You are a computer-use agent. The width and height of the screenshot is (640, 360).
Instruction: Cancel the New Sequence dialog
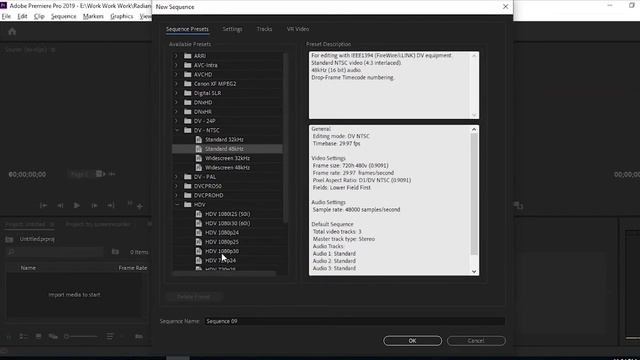point(476,340)
